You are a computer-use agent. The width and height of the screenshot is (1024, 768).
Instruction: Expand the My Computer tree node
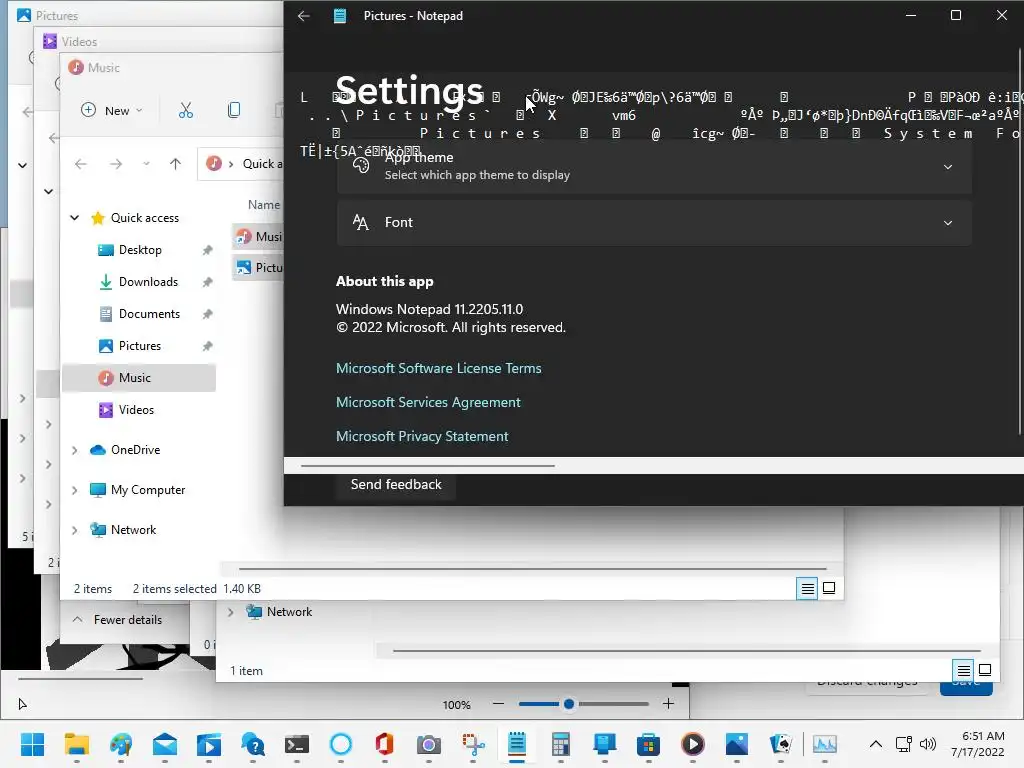[74, 490]
